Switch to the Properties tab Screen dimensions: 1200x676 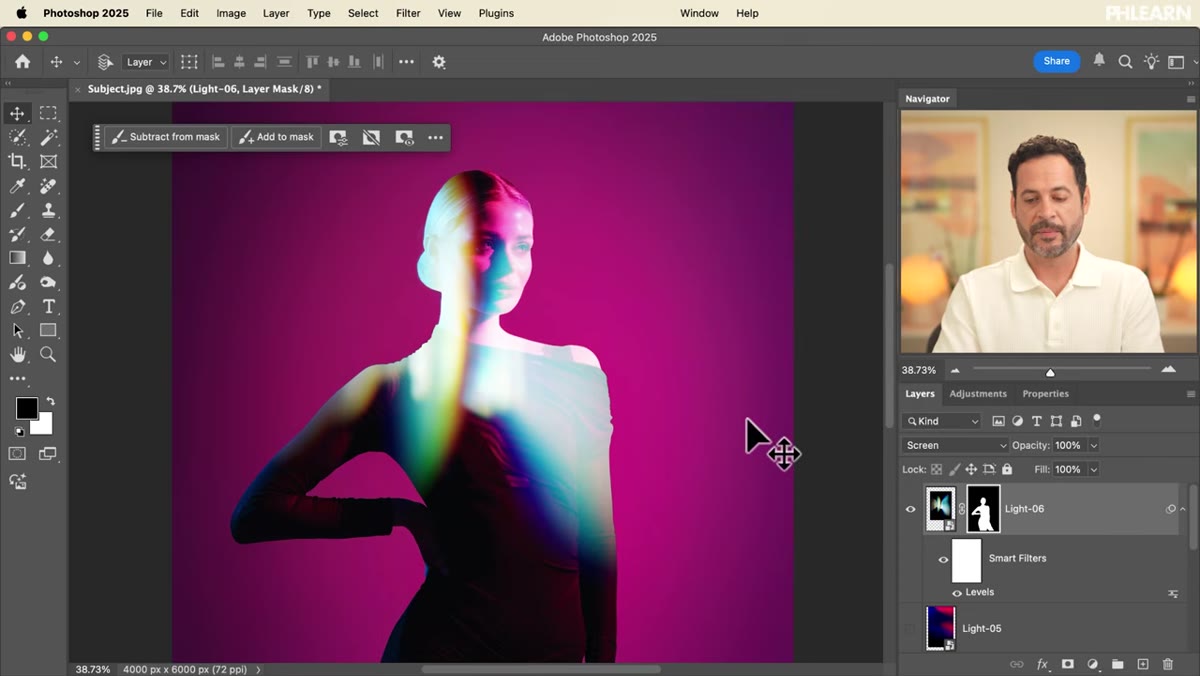click(1045, 394)
